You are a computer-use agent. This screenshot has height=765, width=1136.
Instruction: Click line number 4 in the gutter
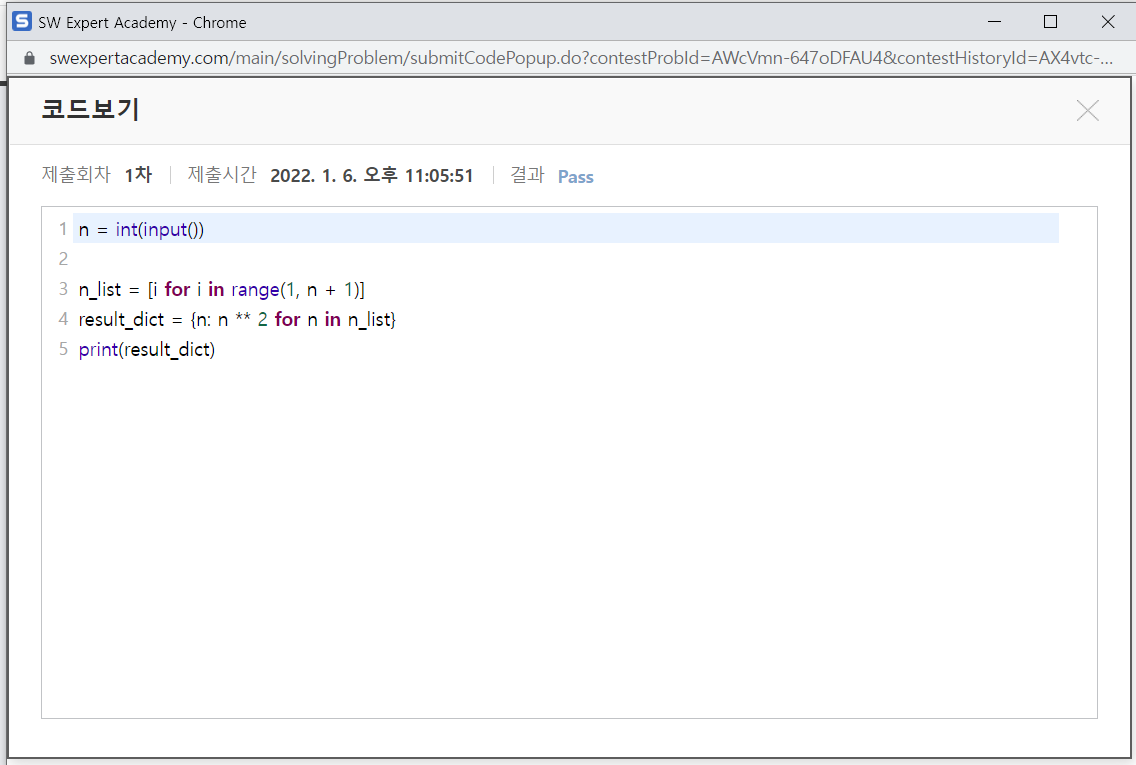[63, 319]
